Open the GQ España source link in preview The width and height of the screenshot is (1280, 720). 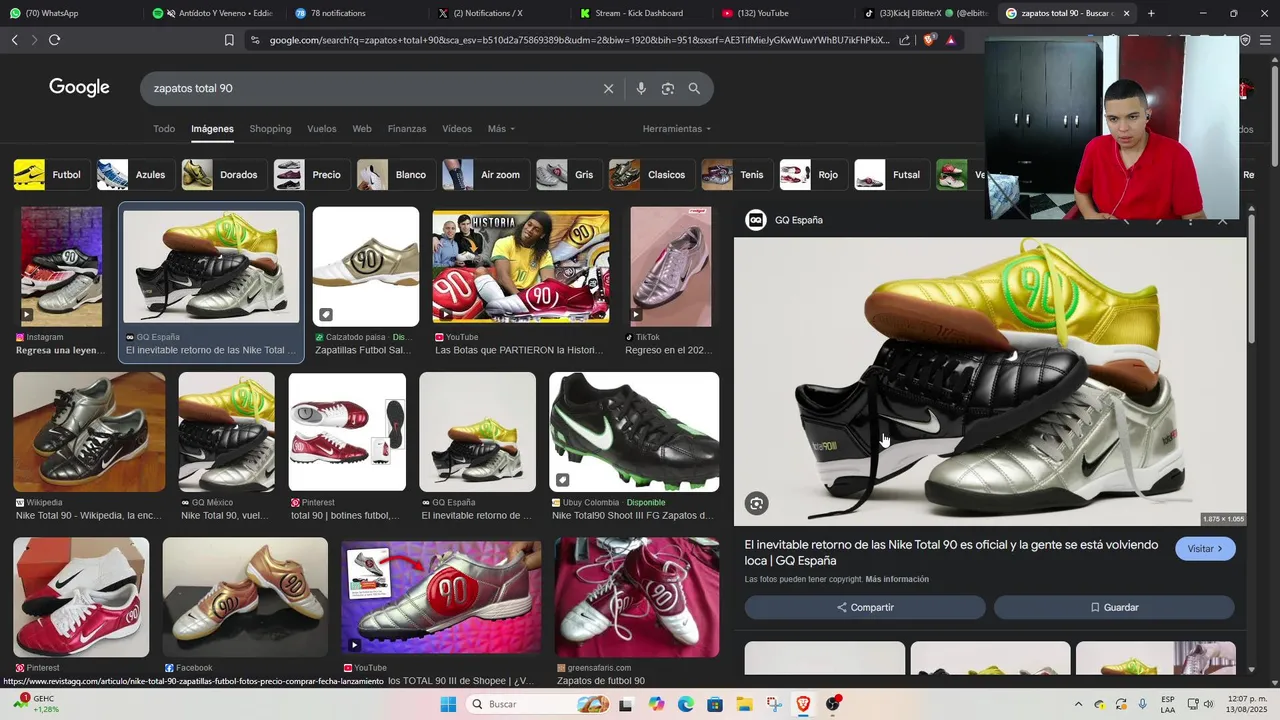point(785,220)
